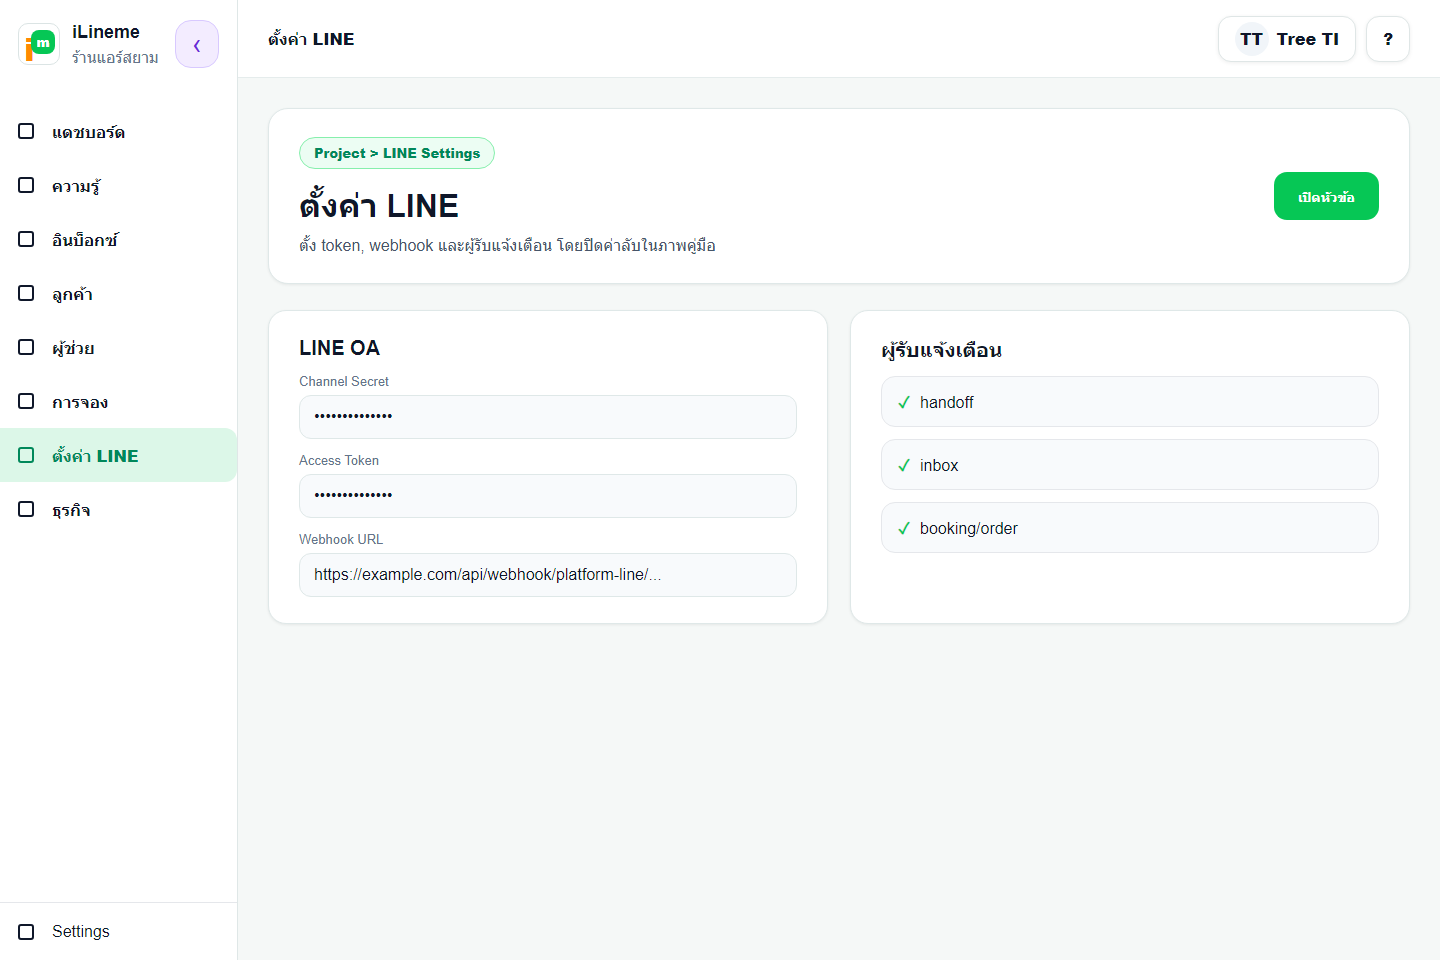Image resolution: width=1440 pixels, height=960 pixels.
Task: Click the large ตั้งค่า LINE page heading
Action: (379, 205)
